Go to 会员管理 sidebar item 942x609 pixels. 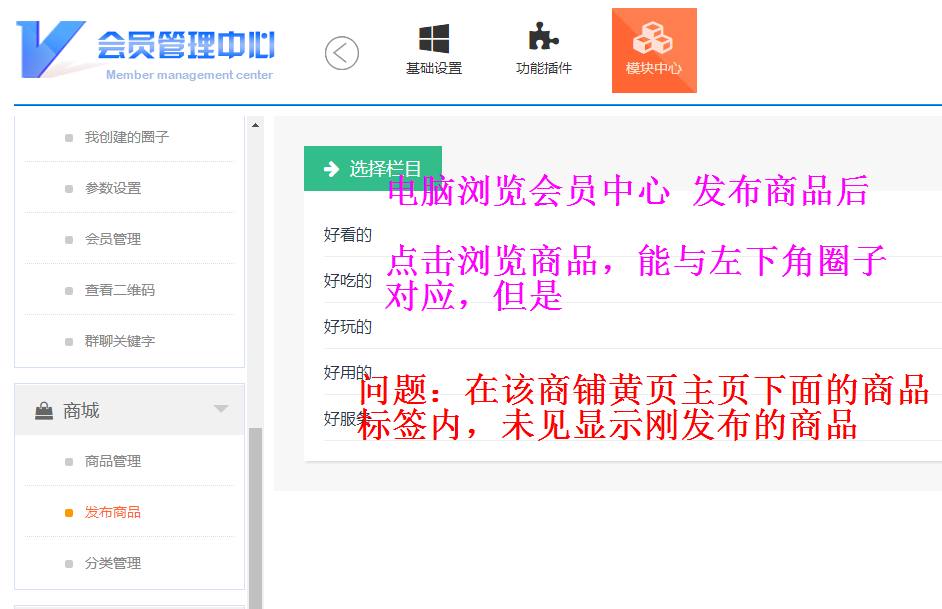click(x=112, y=239)
